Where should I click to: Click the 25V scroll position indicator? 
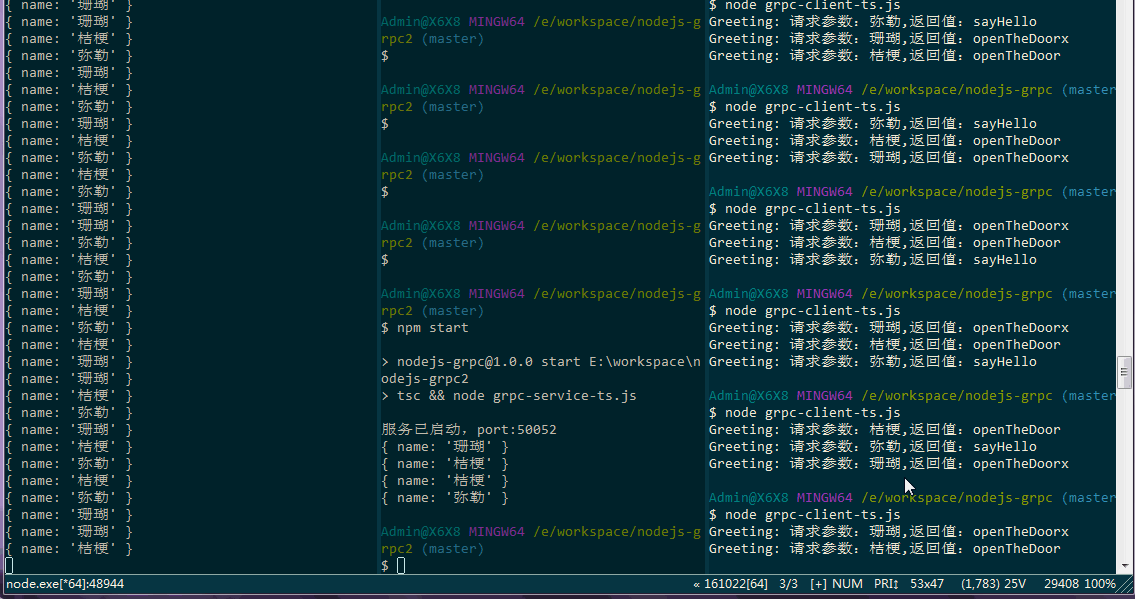point(1014,584)
